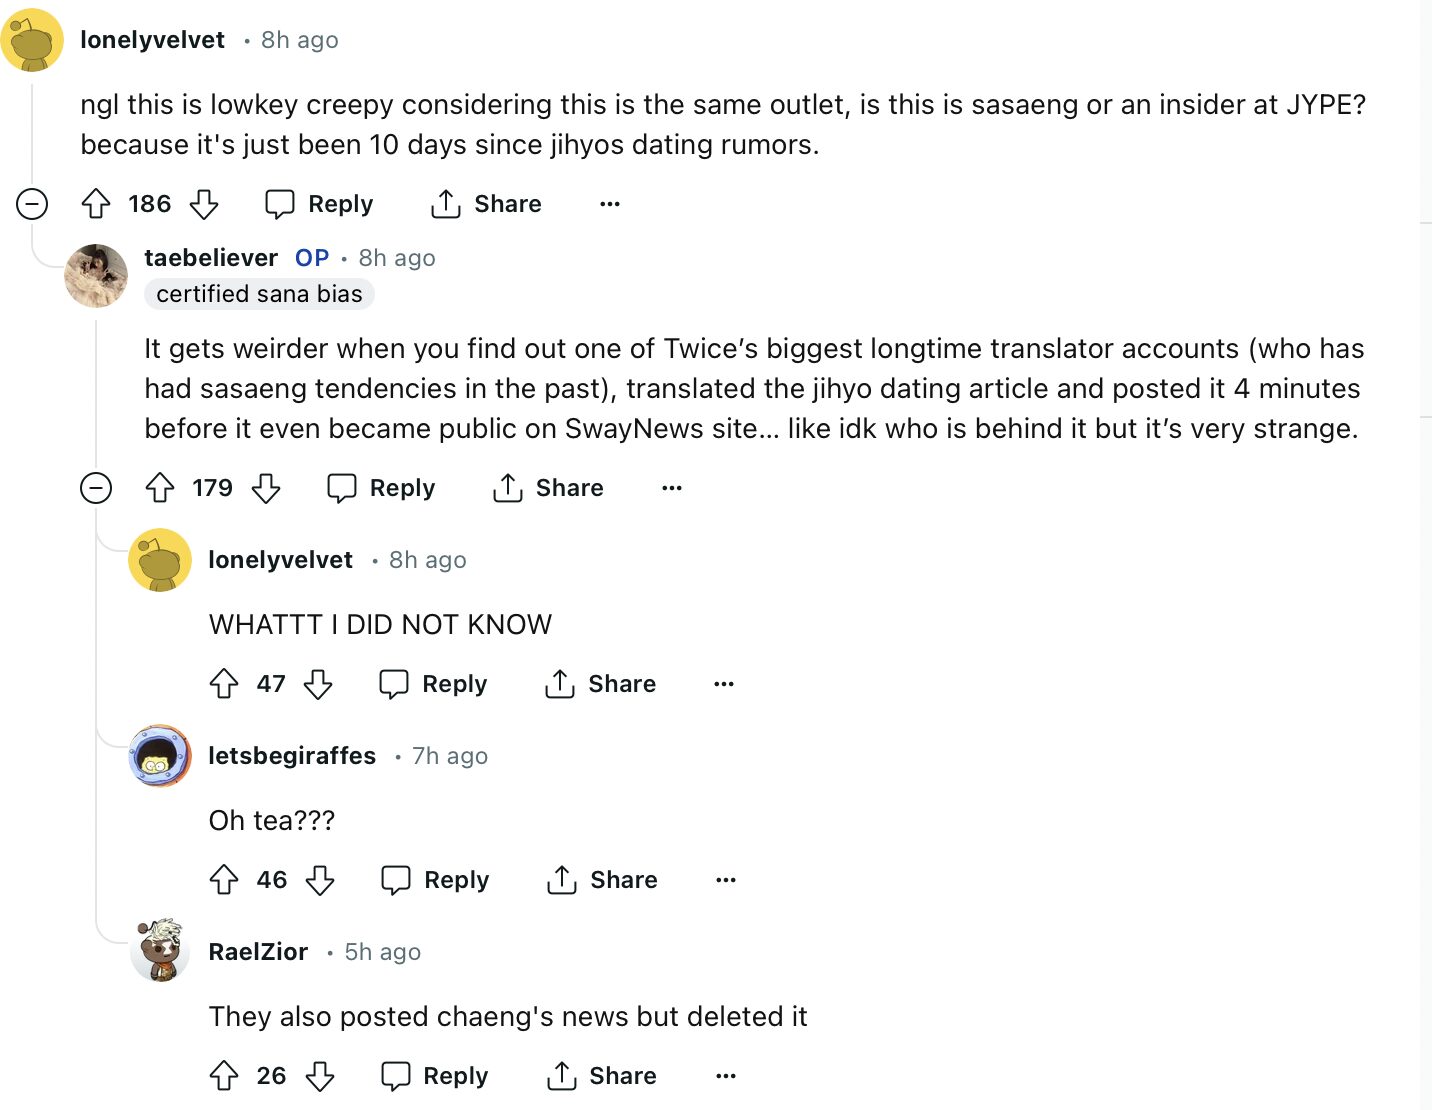
Task: Upvote the 'WHATTT I DID NOT KNOW' comment
Action: [x=224, y=684]
